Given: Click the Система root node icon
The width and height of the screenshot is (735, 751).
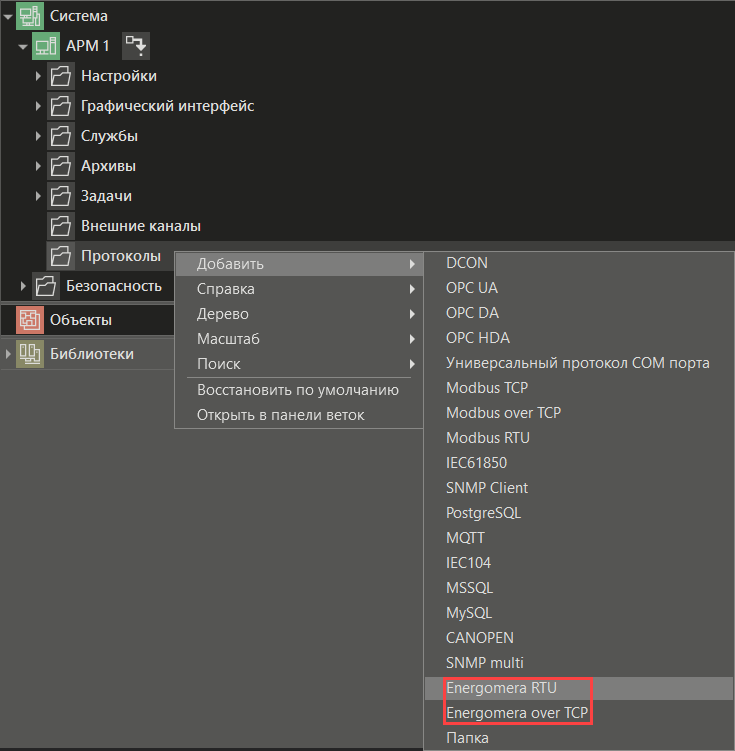Looking at the screenshot, I should [x=30, y=16].
